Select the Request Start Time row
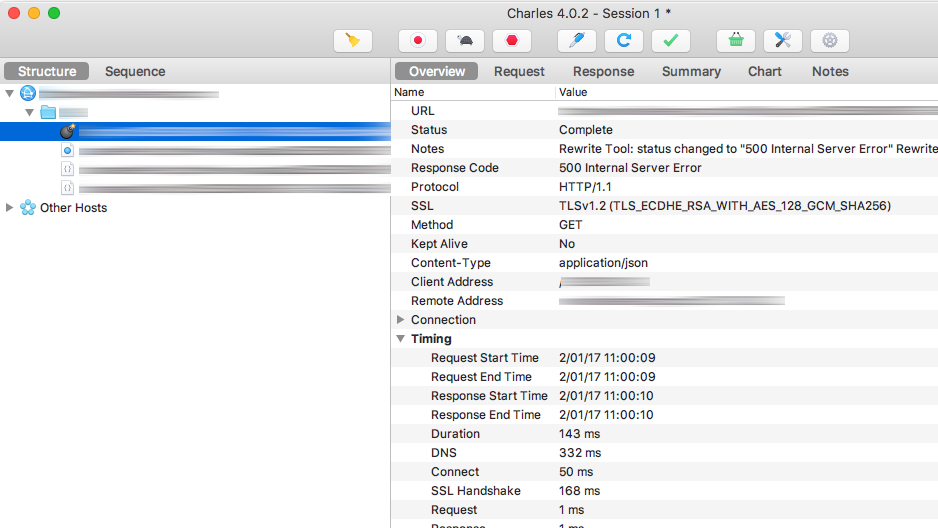Viewport: 938px width, 528px height. tap(665, 358)
